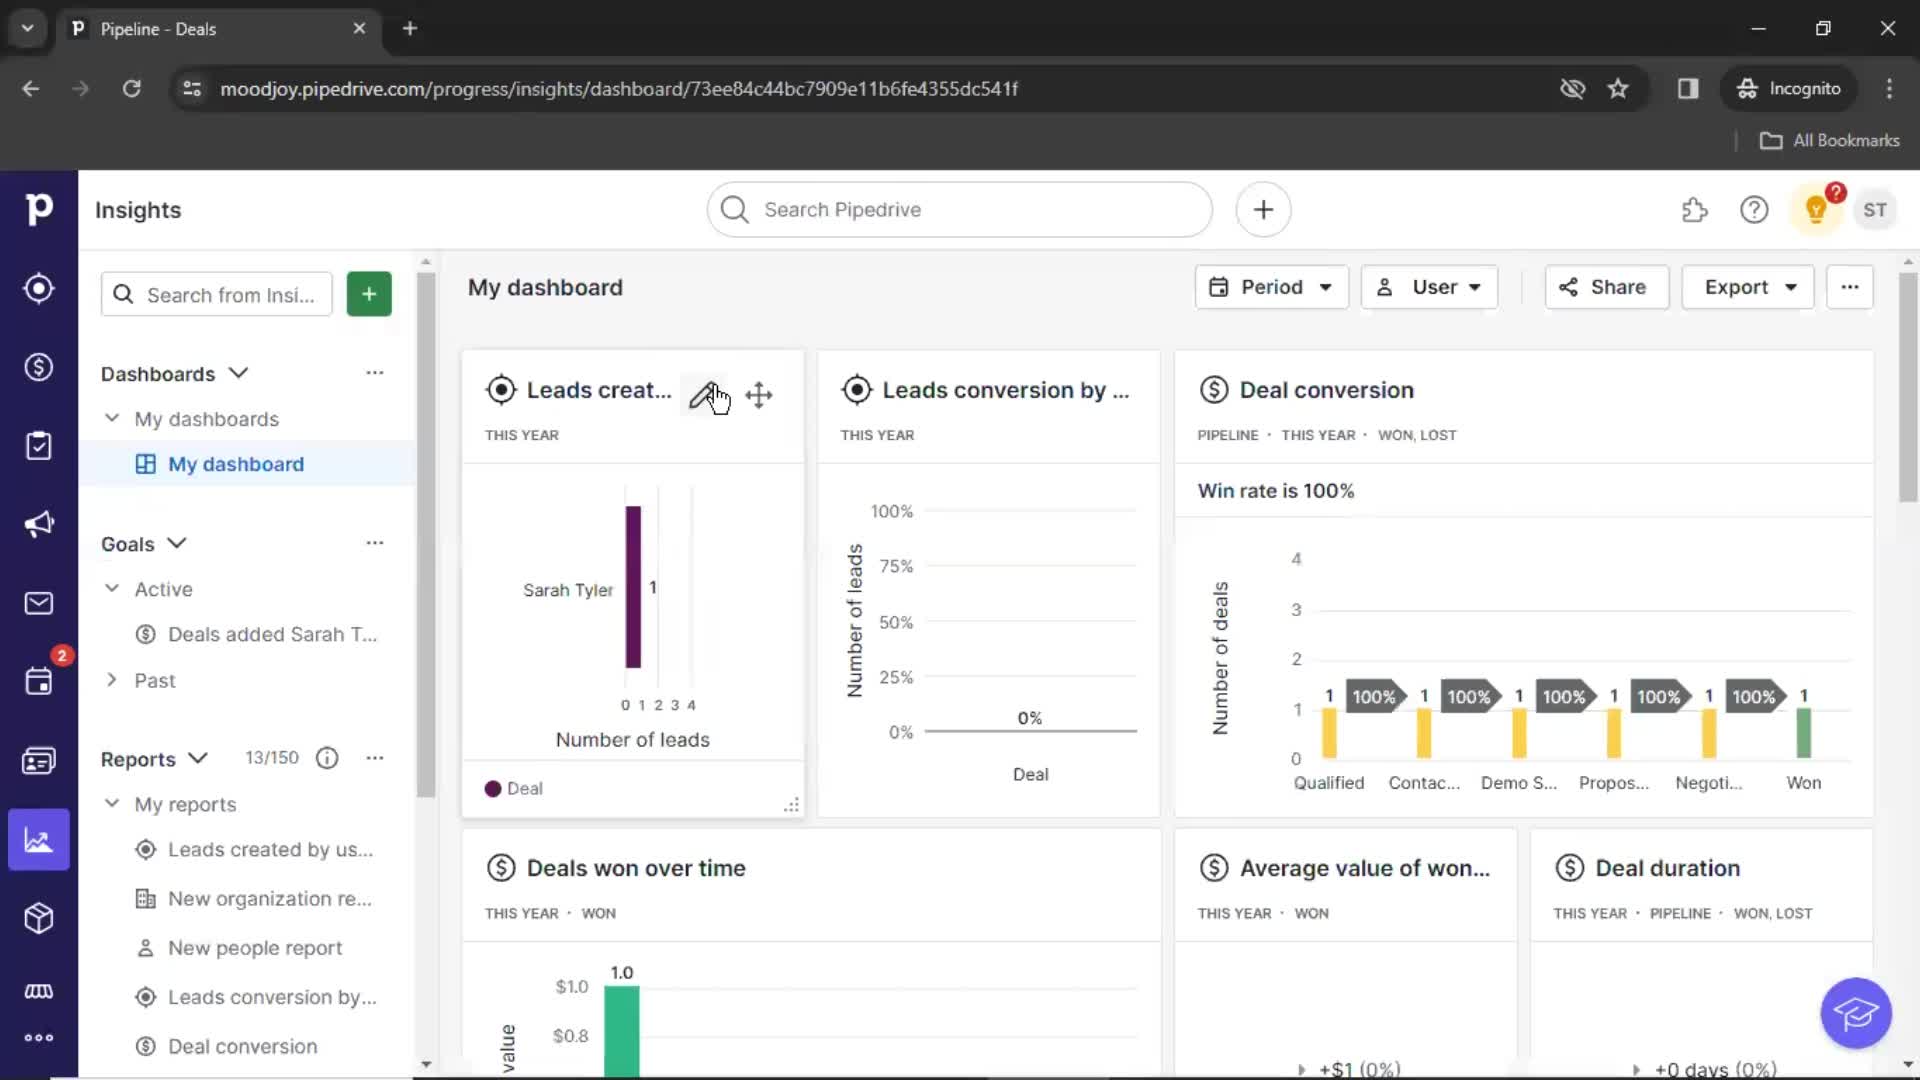Click the Leads inbox icon
The image size is (1920, 1080).
pos(38,287)
